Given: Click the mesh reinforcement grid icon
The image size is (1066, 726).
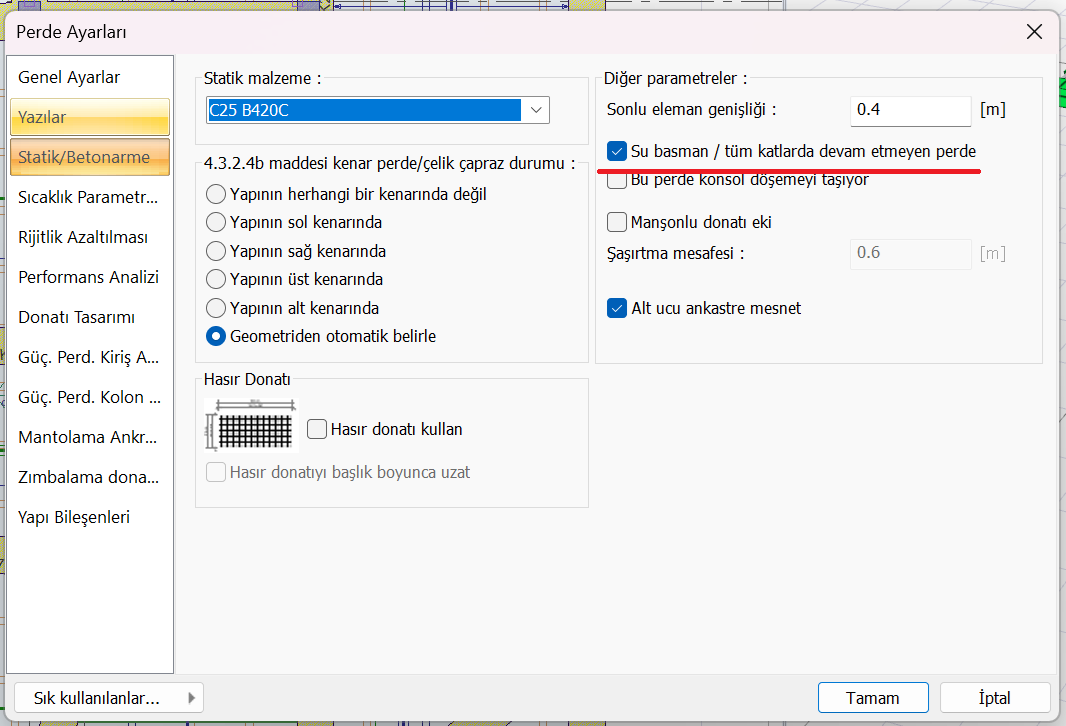Looking at the screenshot, I should (251, 426).
